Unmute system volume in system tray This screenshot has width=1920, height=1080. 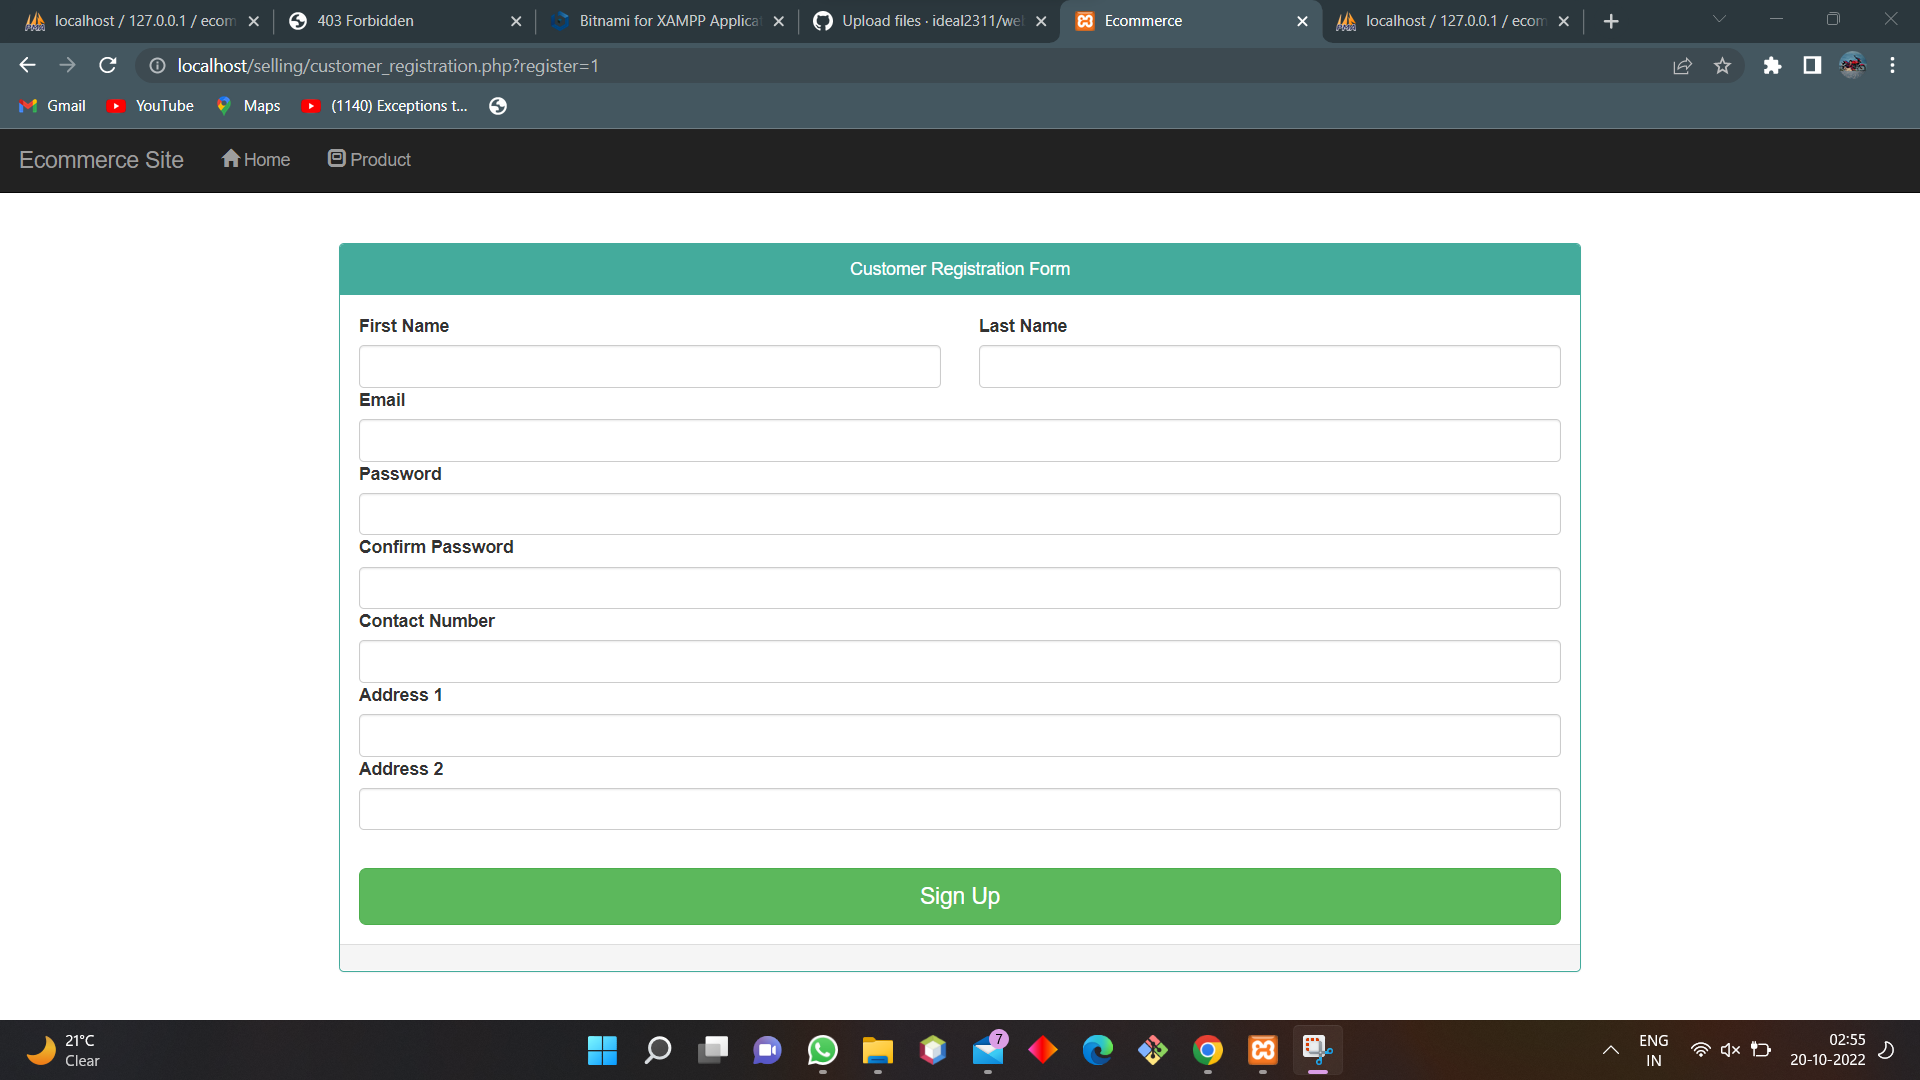(x=1730, y=1050)
